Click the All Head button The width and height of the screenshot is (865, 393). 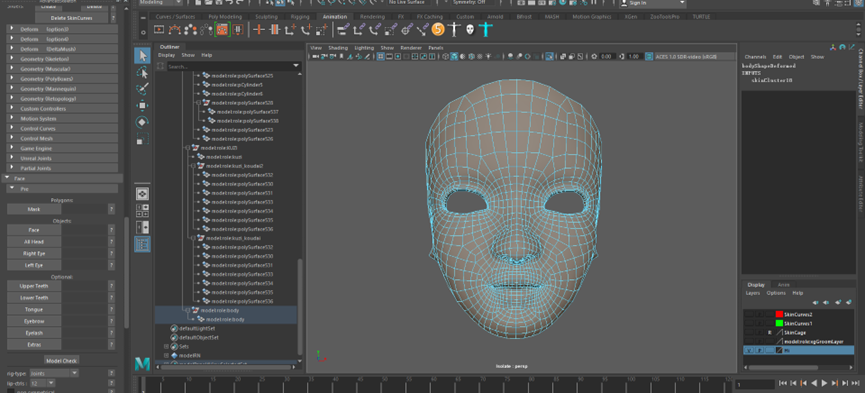coord(34,242)
